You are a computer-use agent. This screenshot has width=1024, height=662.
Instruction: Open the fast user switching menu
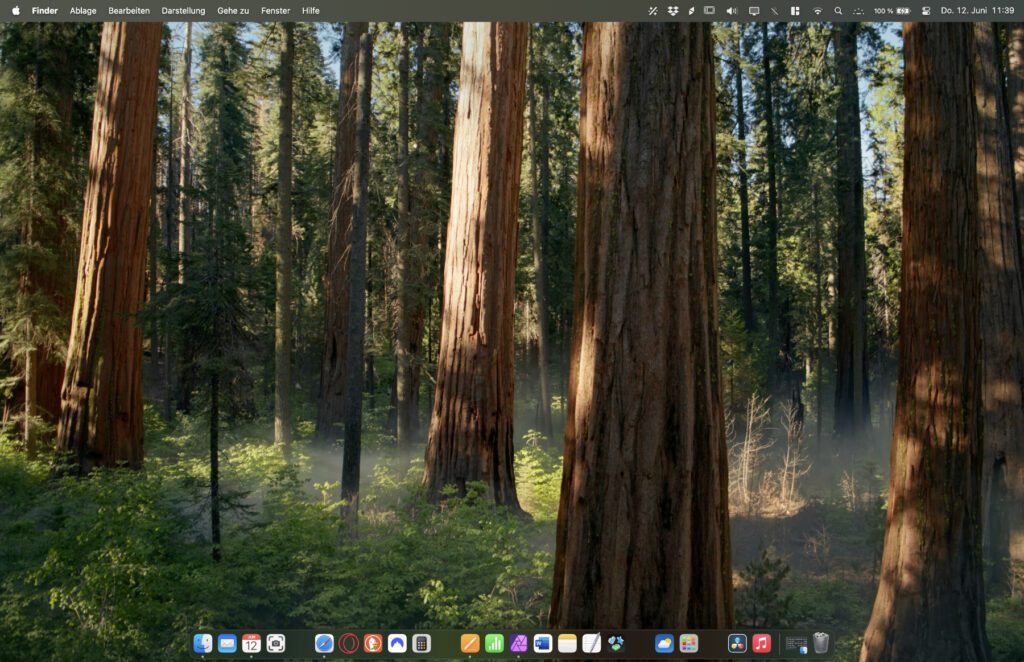click(927, 11)
